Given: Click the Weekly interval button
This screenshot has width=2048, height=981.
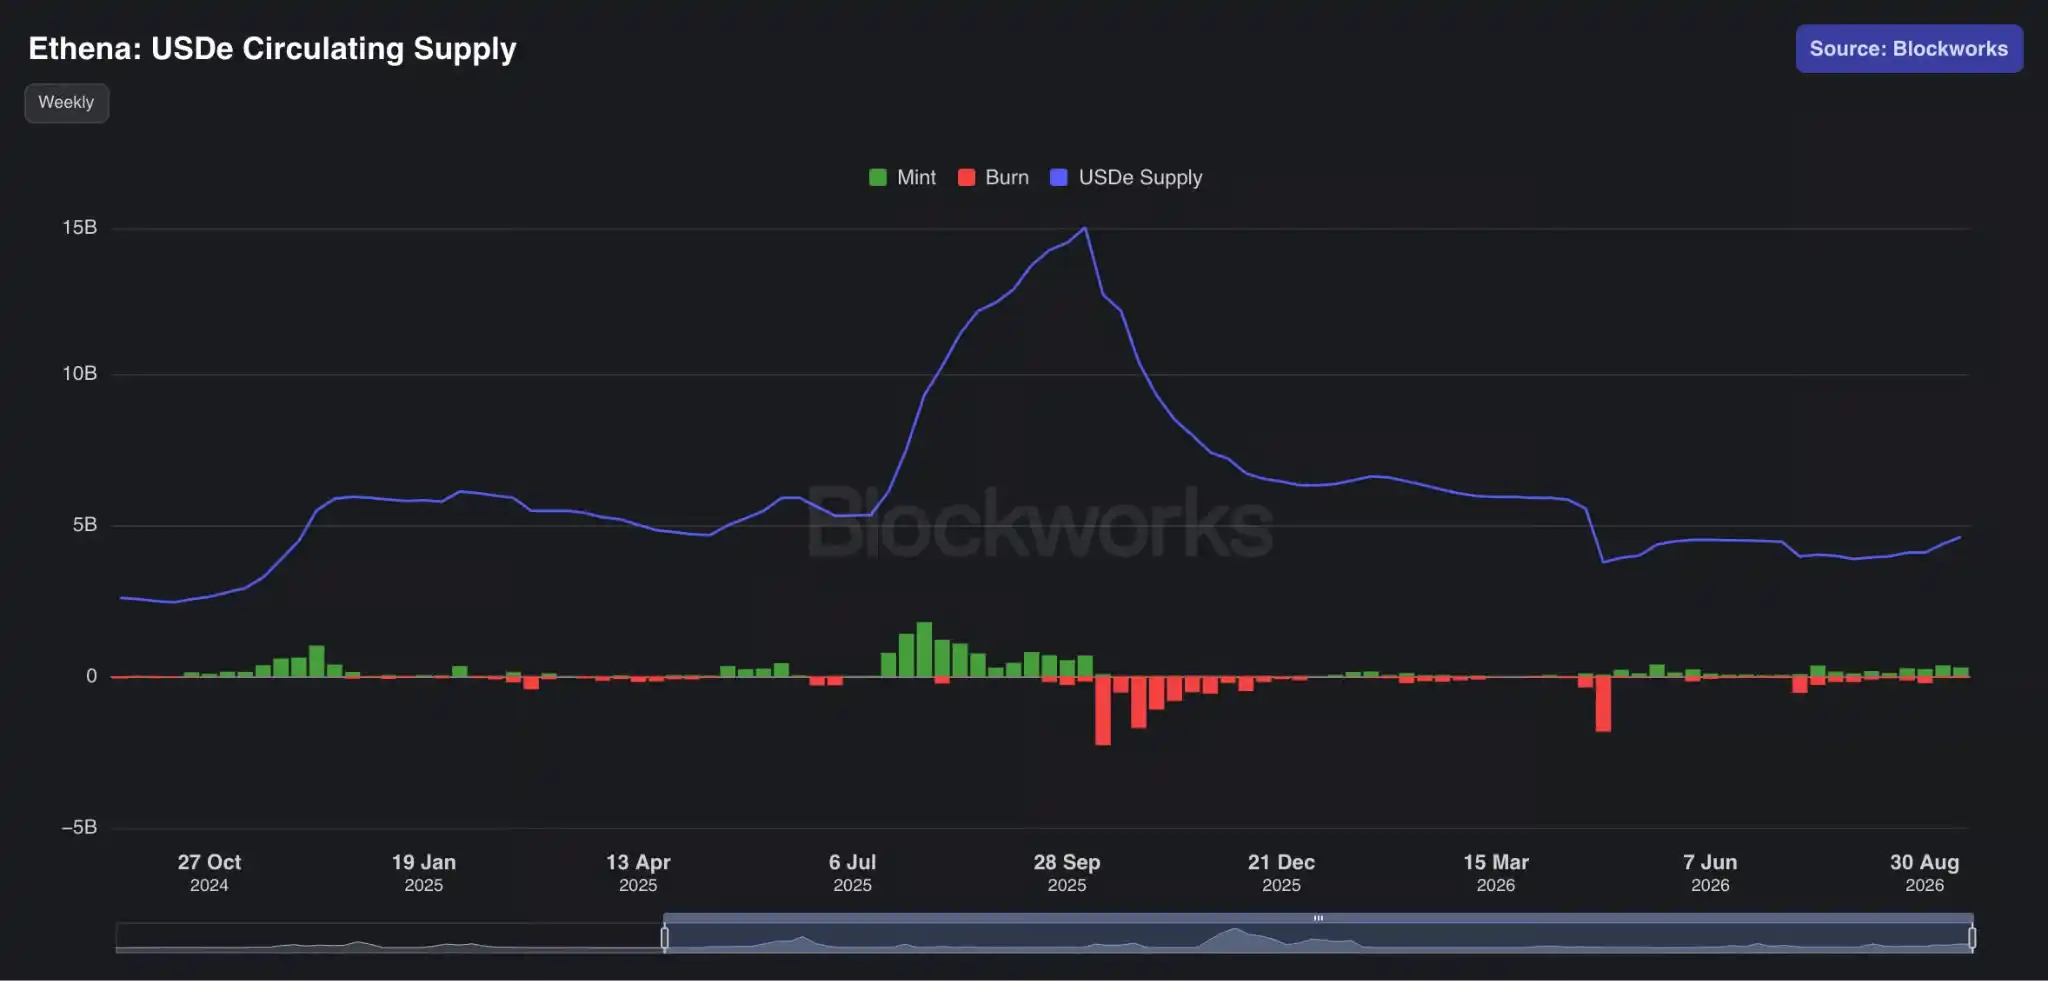Looking at the screenshot, I should pos(66,103).
